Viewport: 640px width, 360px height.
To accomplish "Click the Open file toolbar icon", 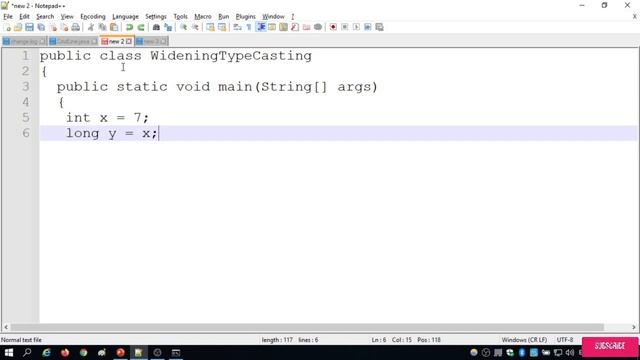I will (18, 27).
